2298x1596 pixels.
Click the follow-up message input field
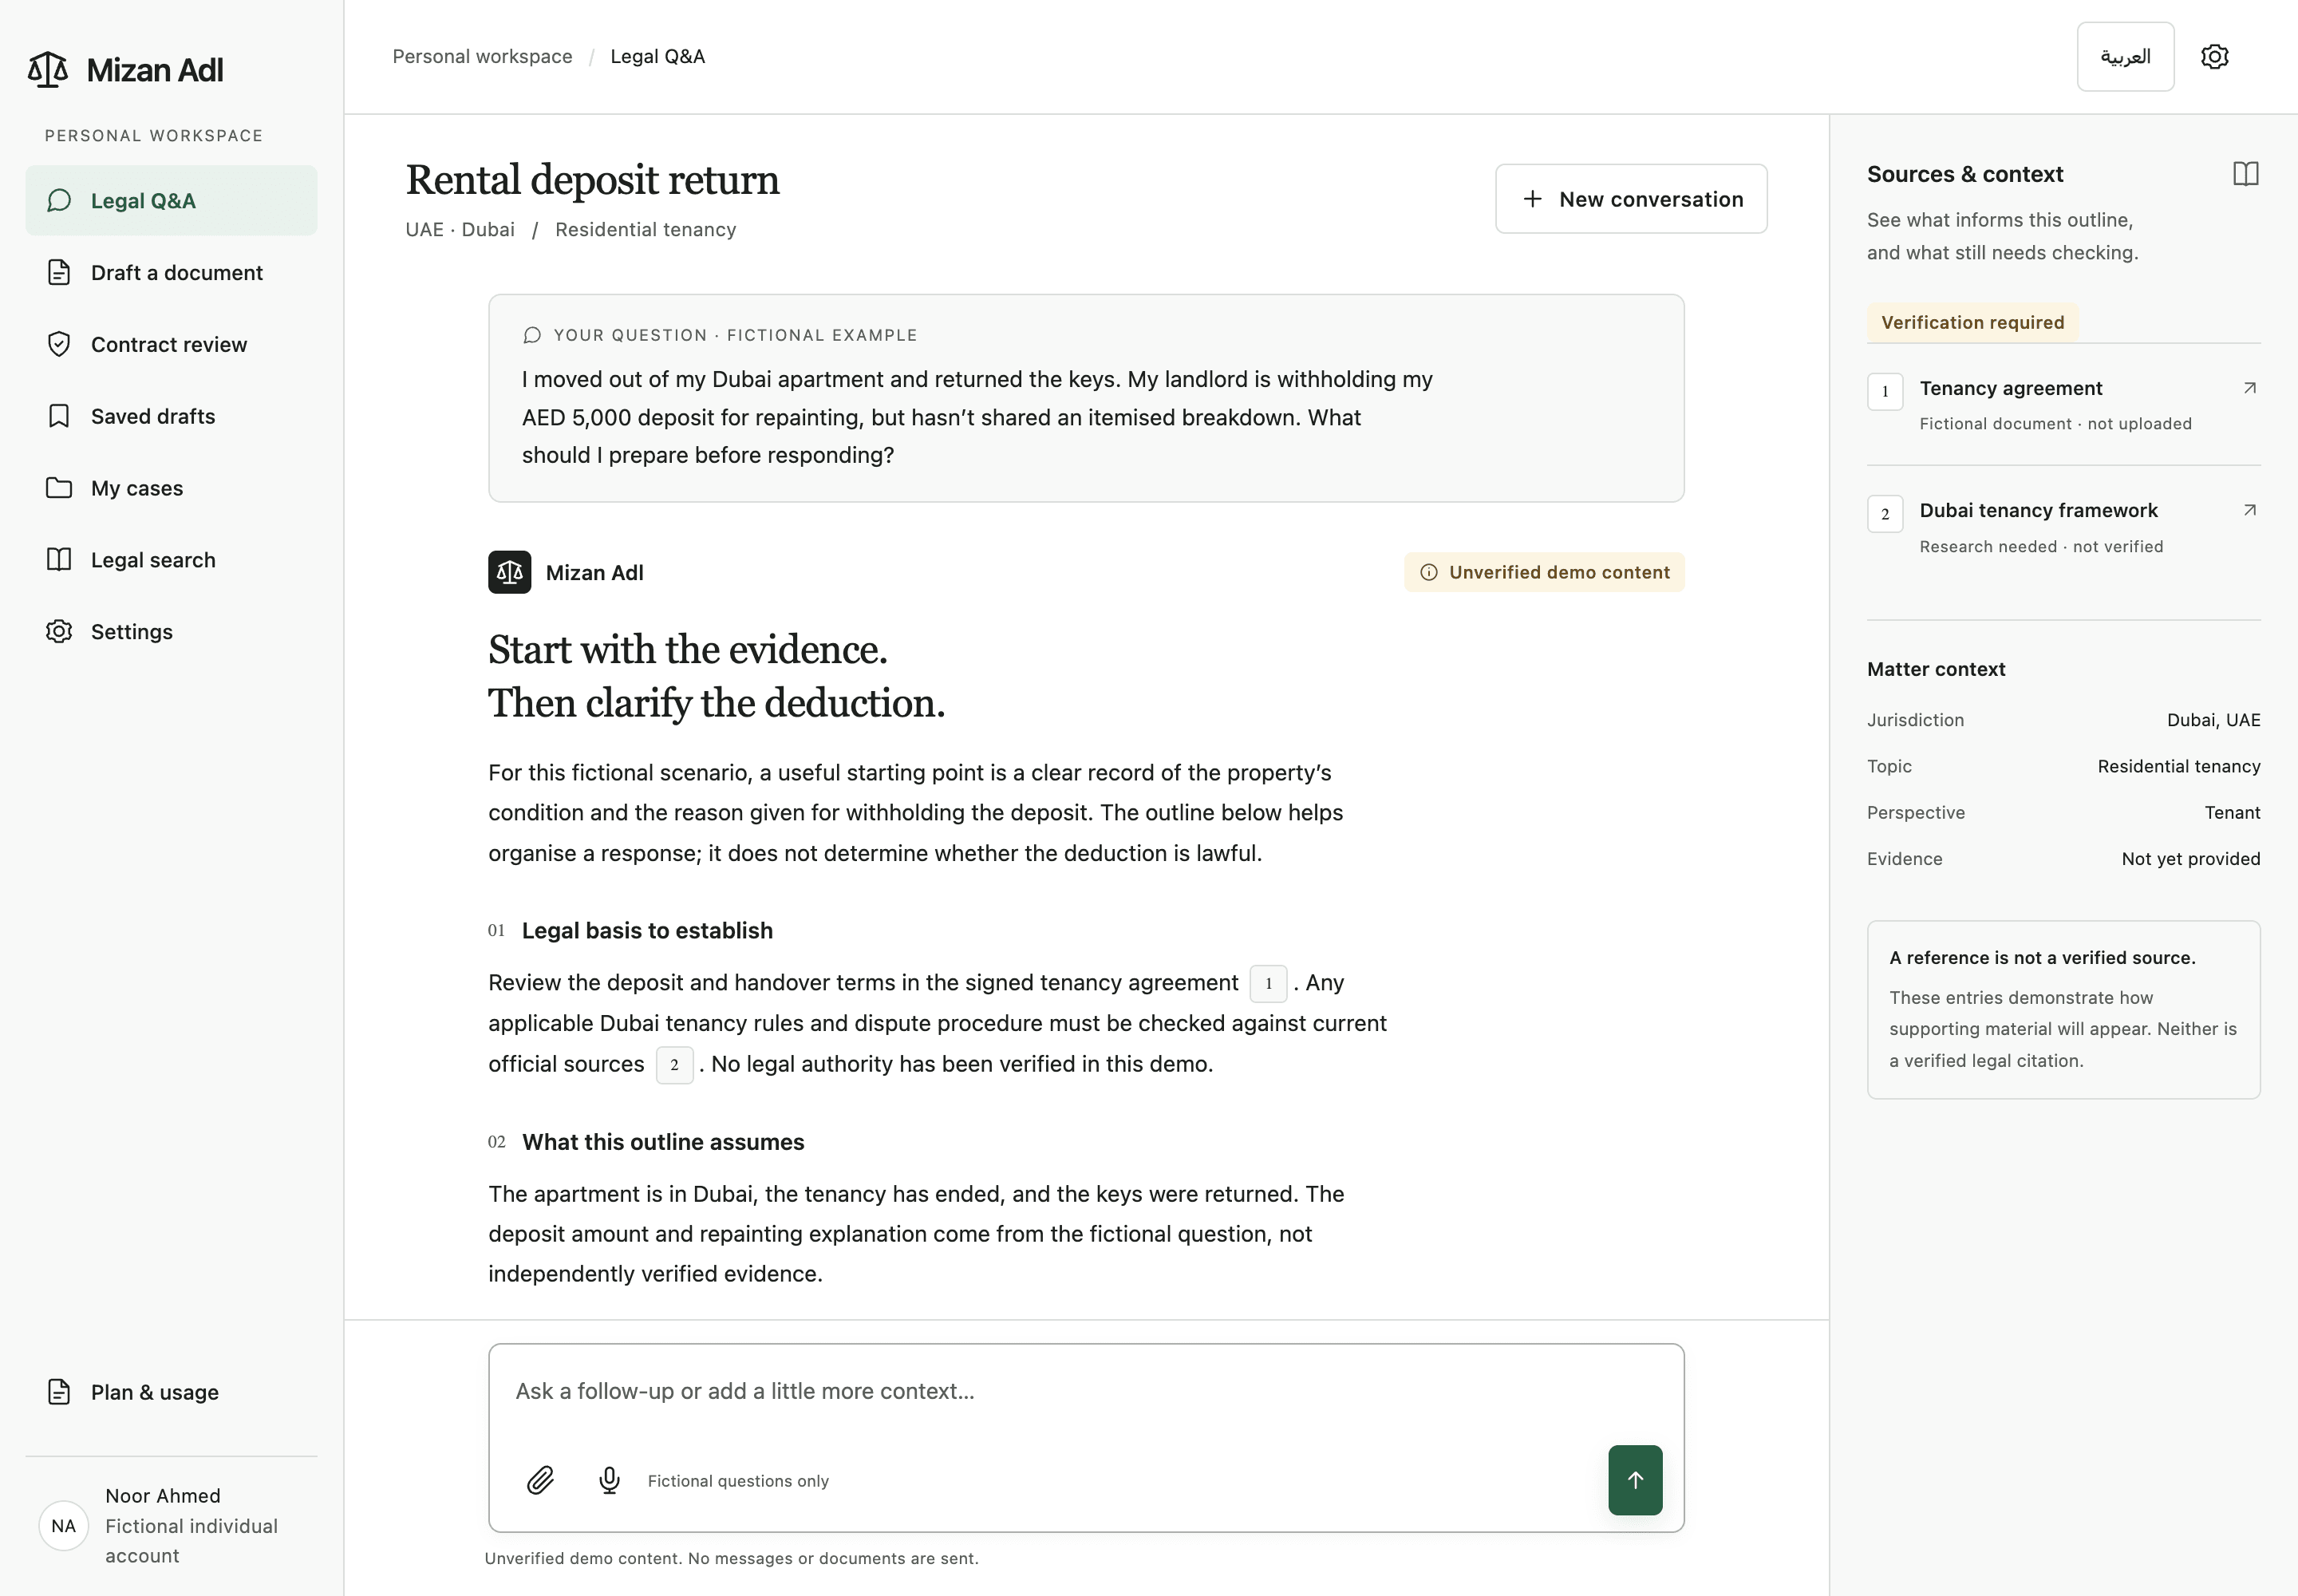click(1086, 1391)
